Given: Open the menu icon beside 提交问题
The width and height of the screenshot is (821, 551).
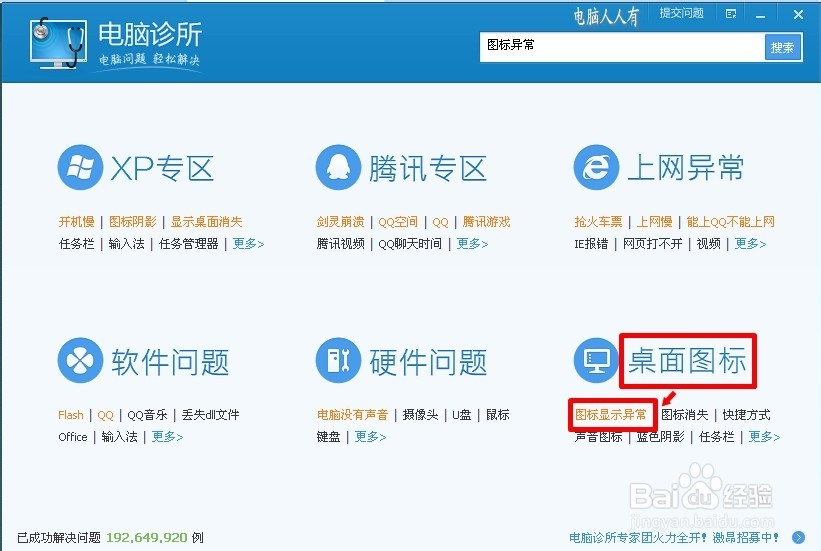Looking at the screenshot, I should pos(731,14).
